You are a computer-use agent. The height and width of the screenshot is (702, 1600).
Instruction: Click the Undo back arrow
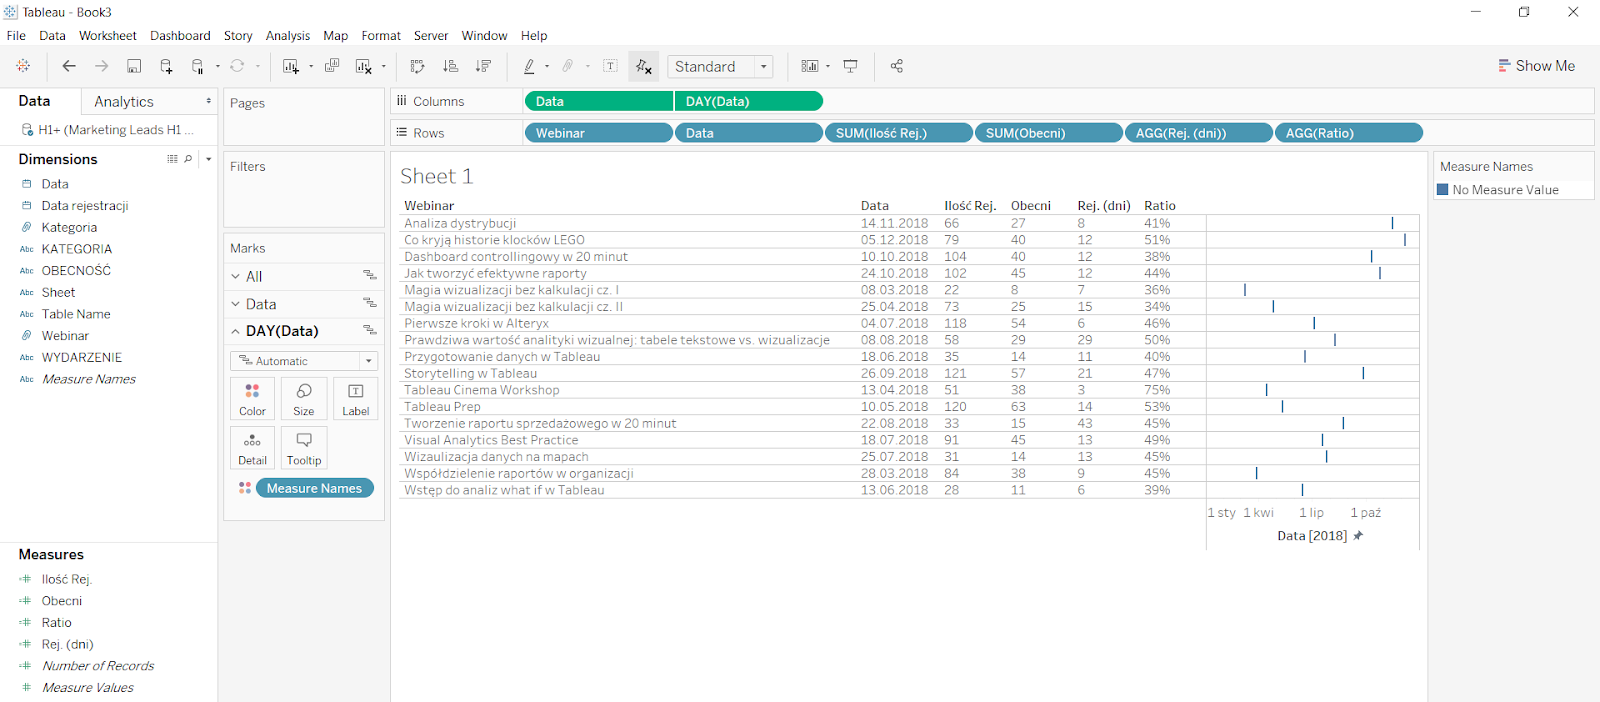68,66
